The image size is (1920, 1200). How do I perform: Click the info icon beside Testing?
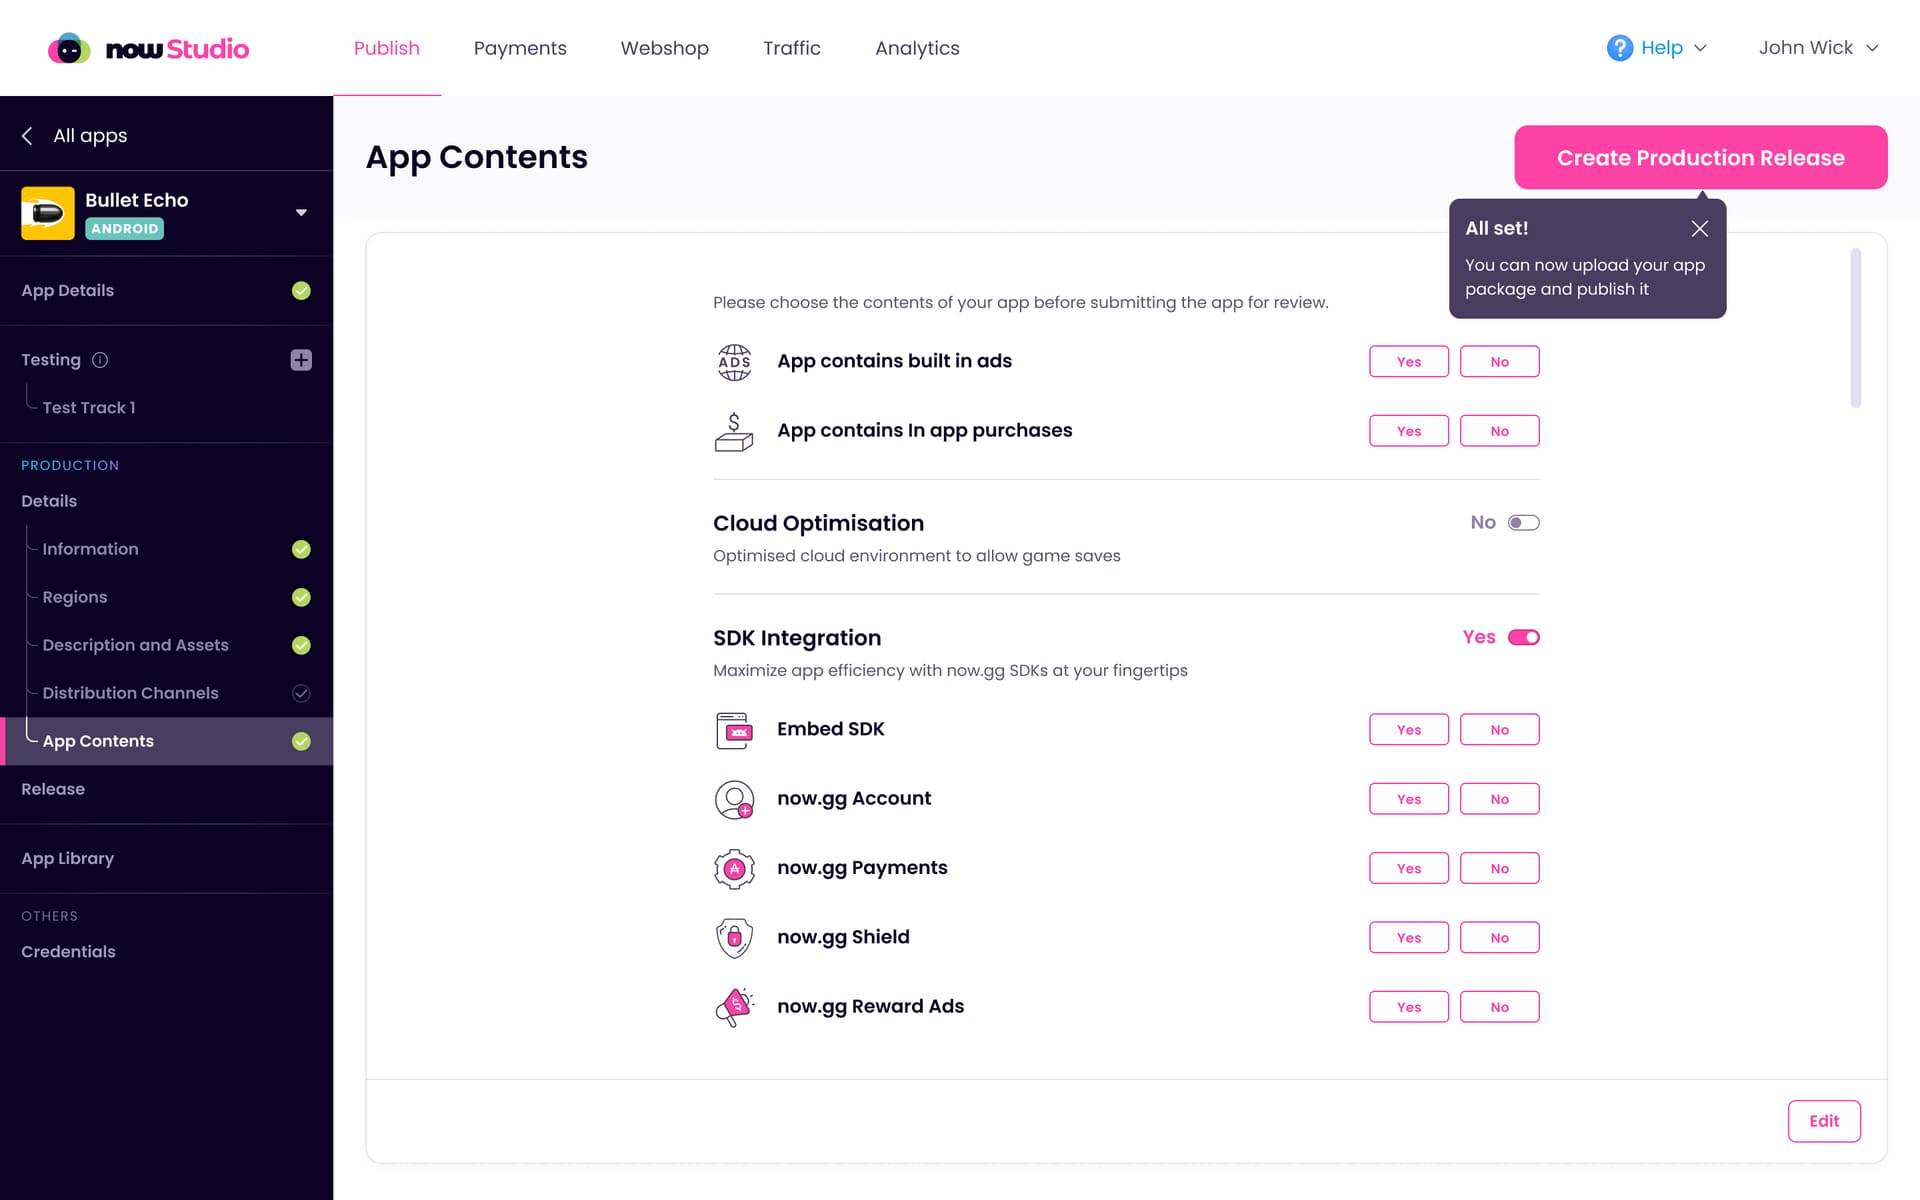click(100, 360)
